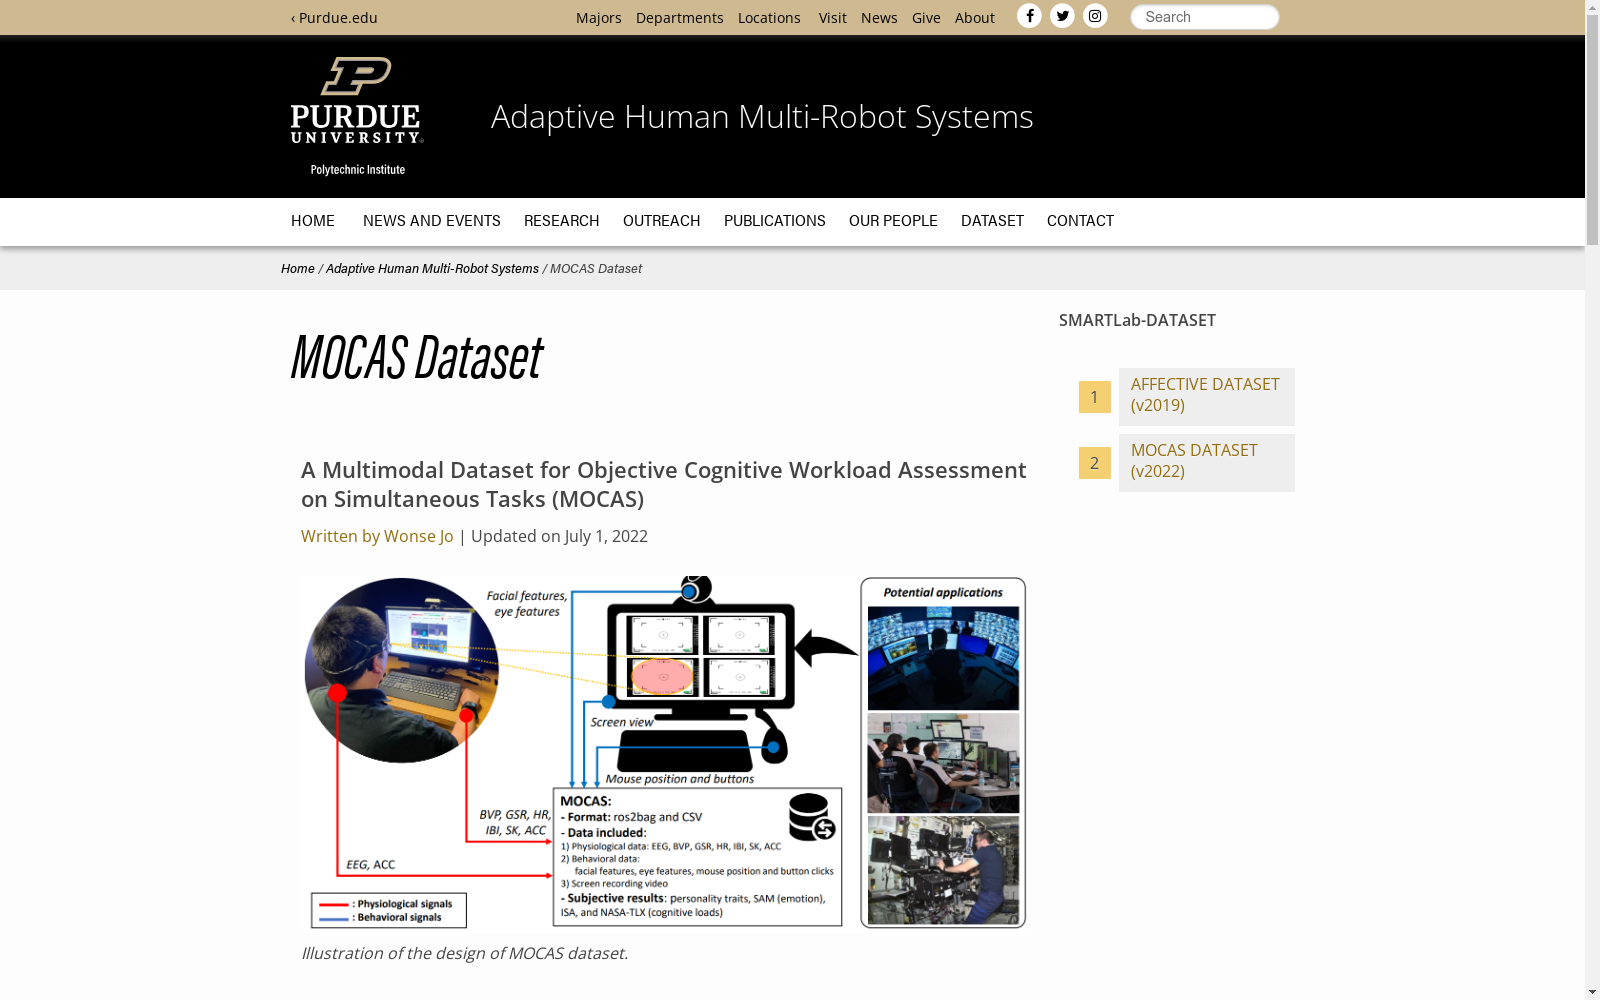Click the number 1 sidebar badge

click(x=1094, y=397)
